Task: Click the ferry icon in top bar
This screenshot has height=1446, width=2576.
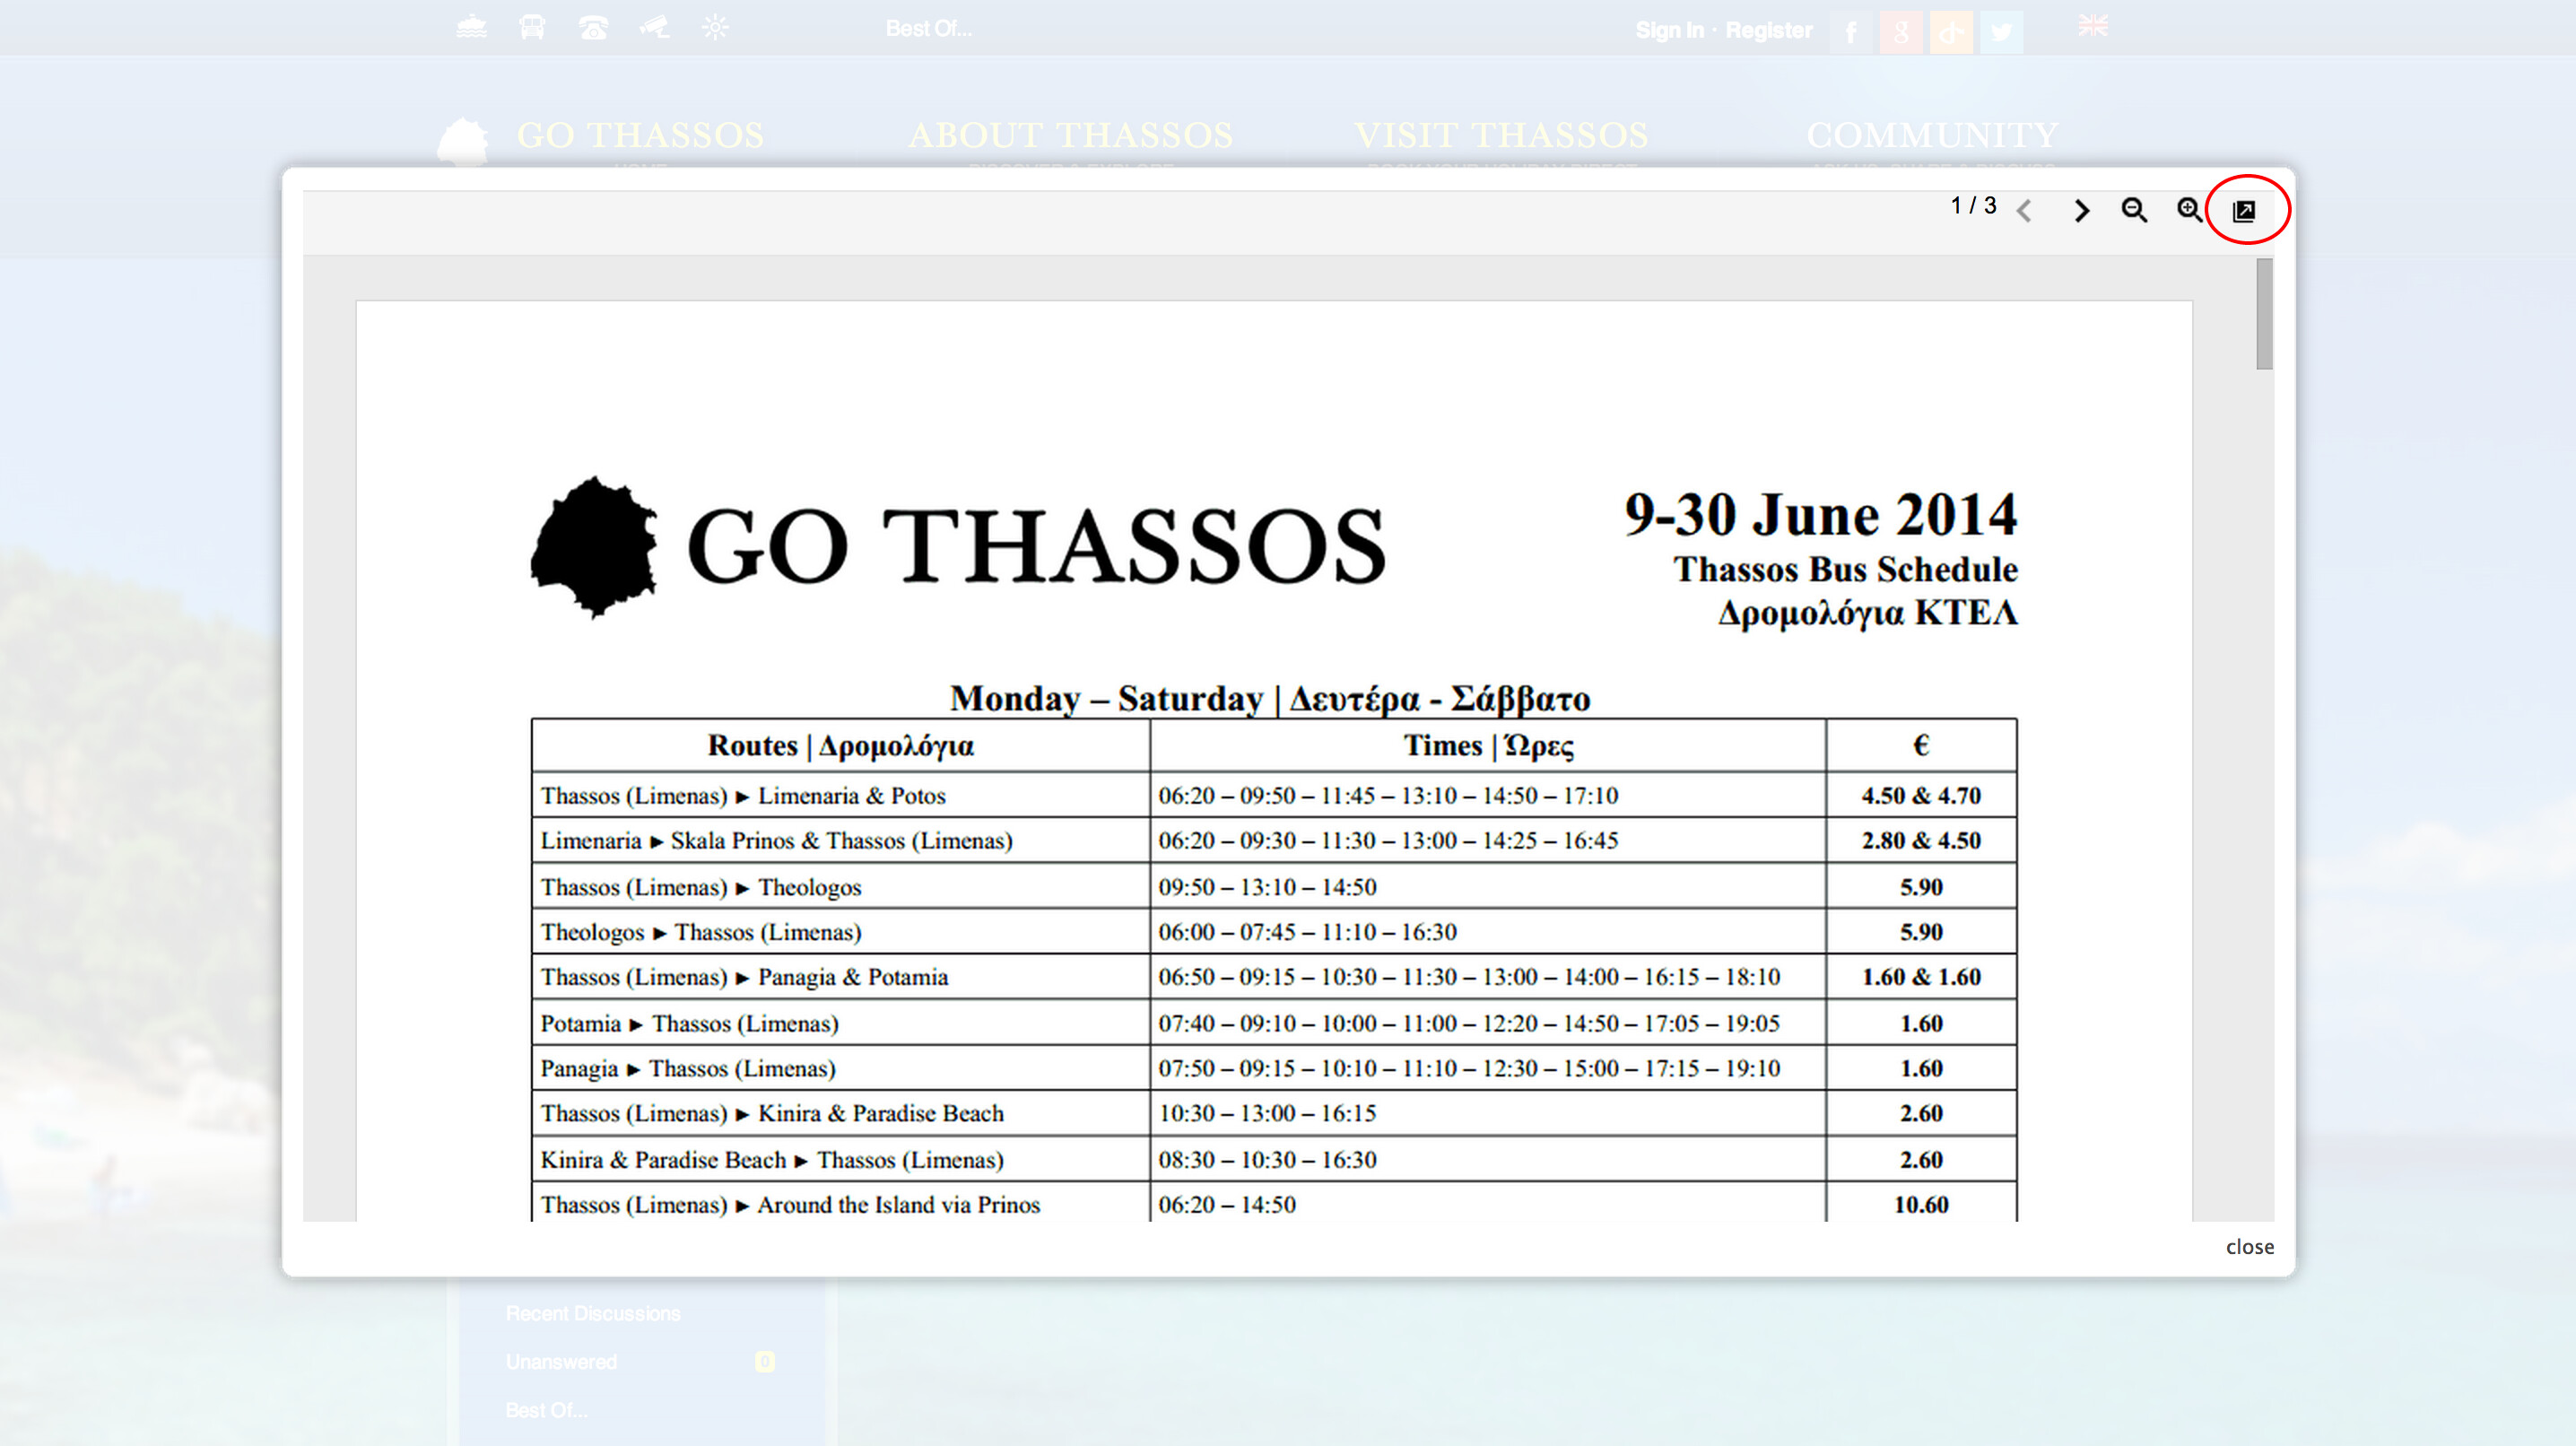Action: pos(472,28)
